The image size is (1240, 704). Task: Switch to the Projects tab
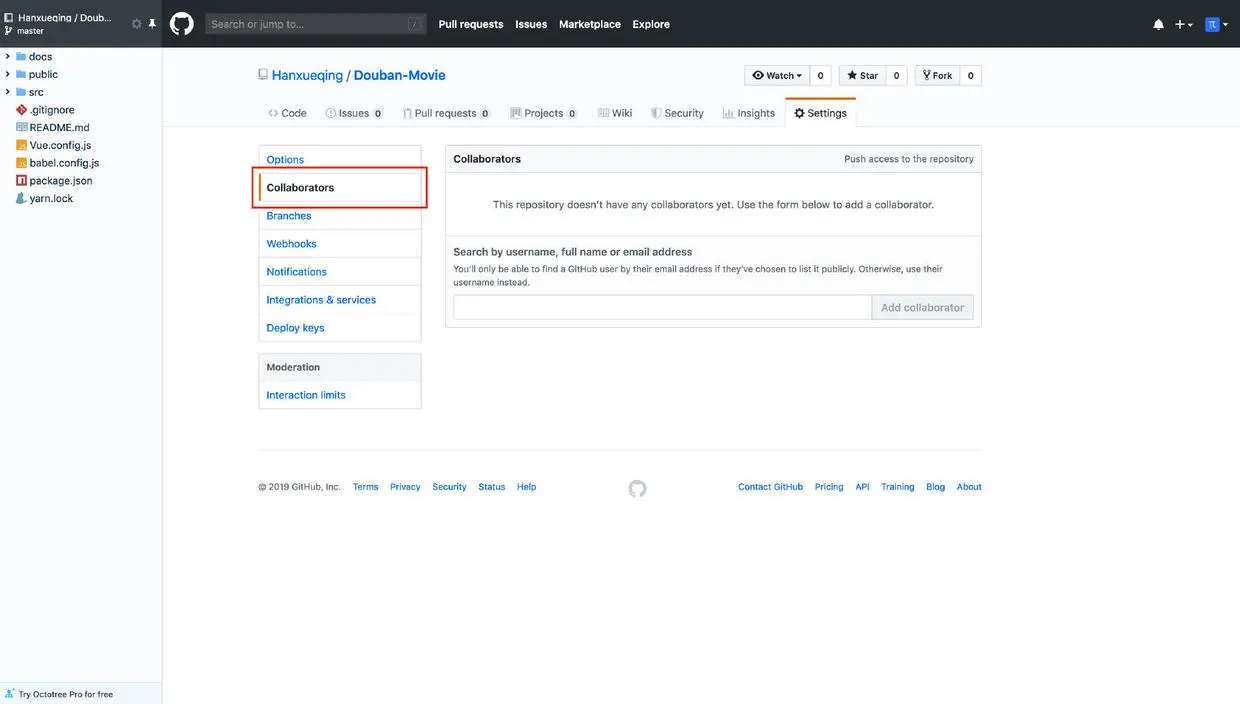click(x=543, y=113)
